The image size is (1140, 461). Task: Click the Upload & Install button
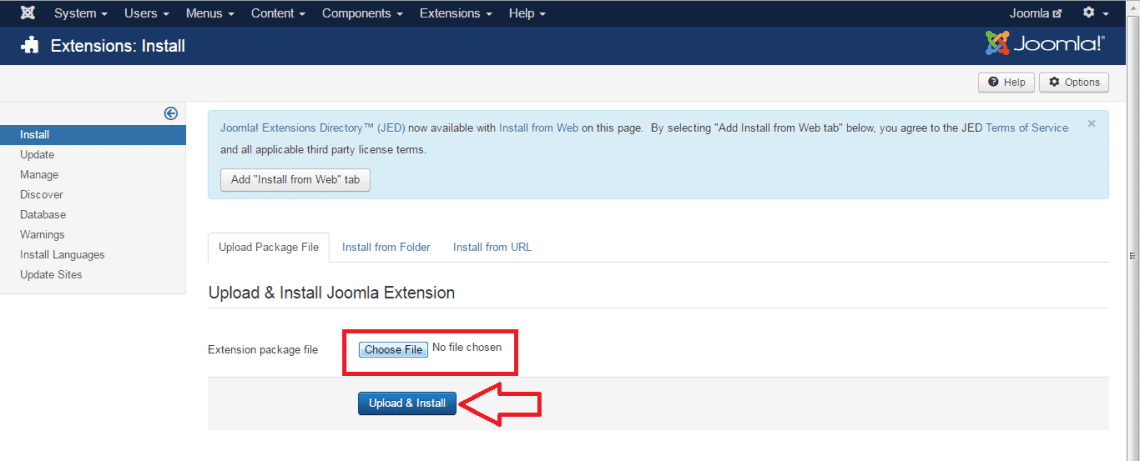[407, 403]
